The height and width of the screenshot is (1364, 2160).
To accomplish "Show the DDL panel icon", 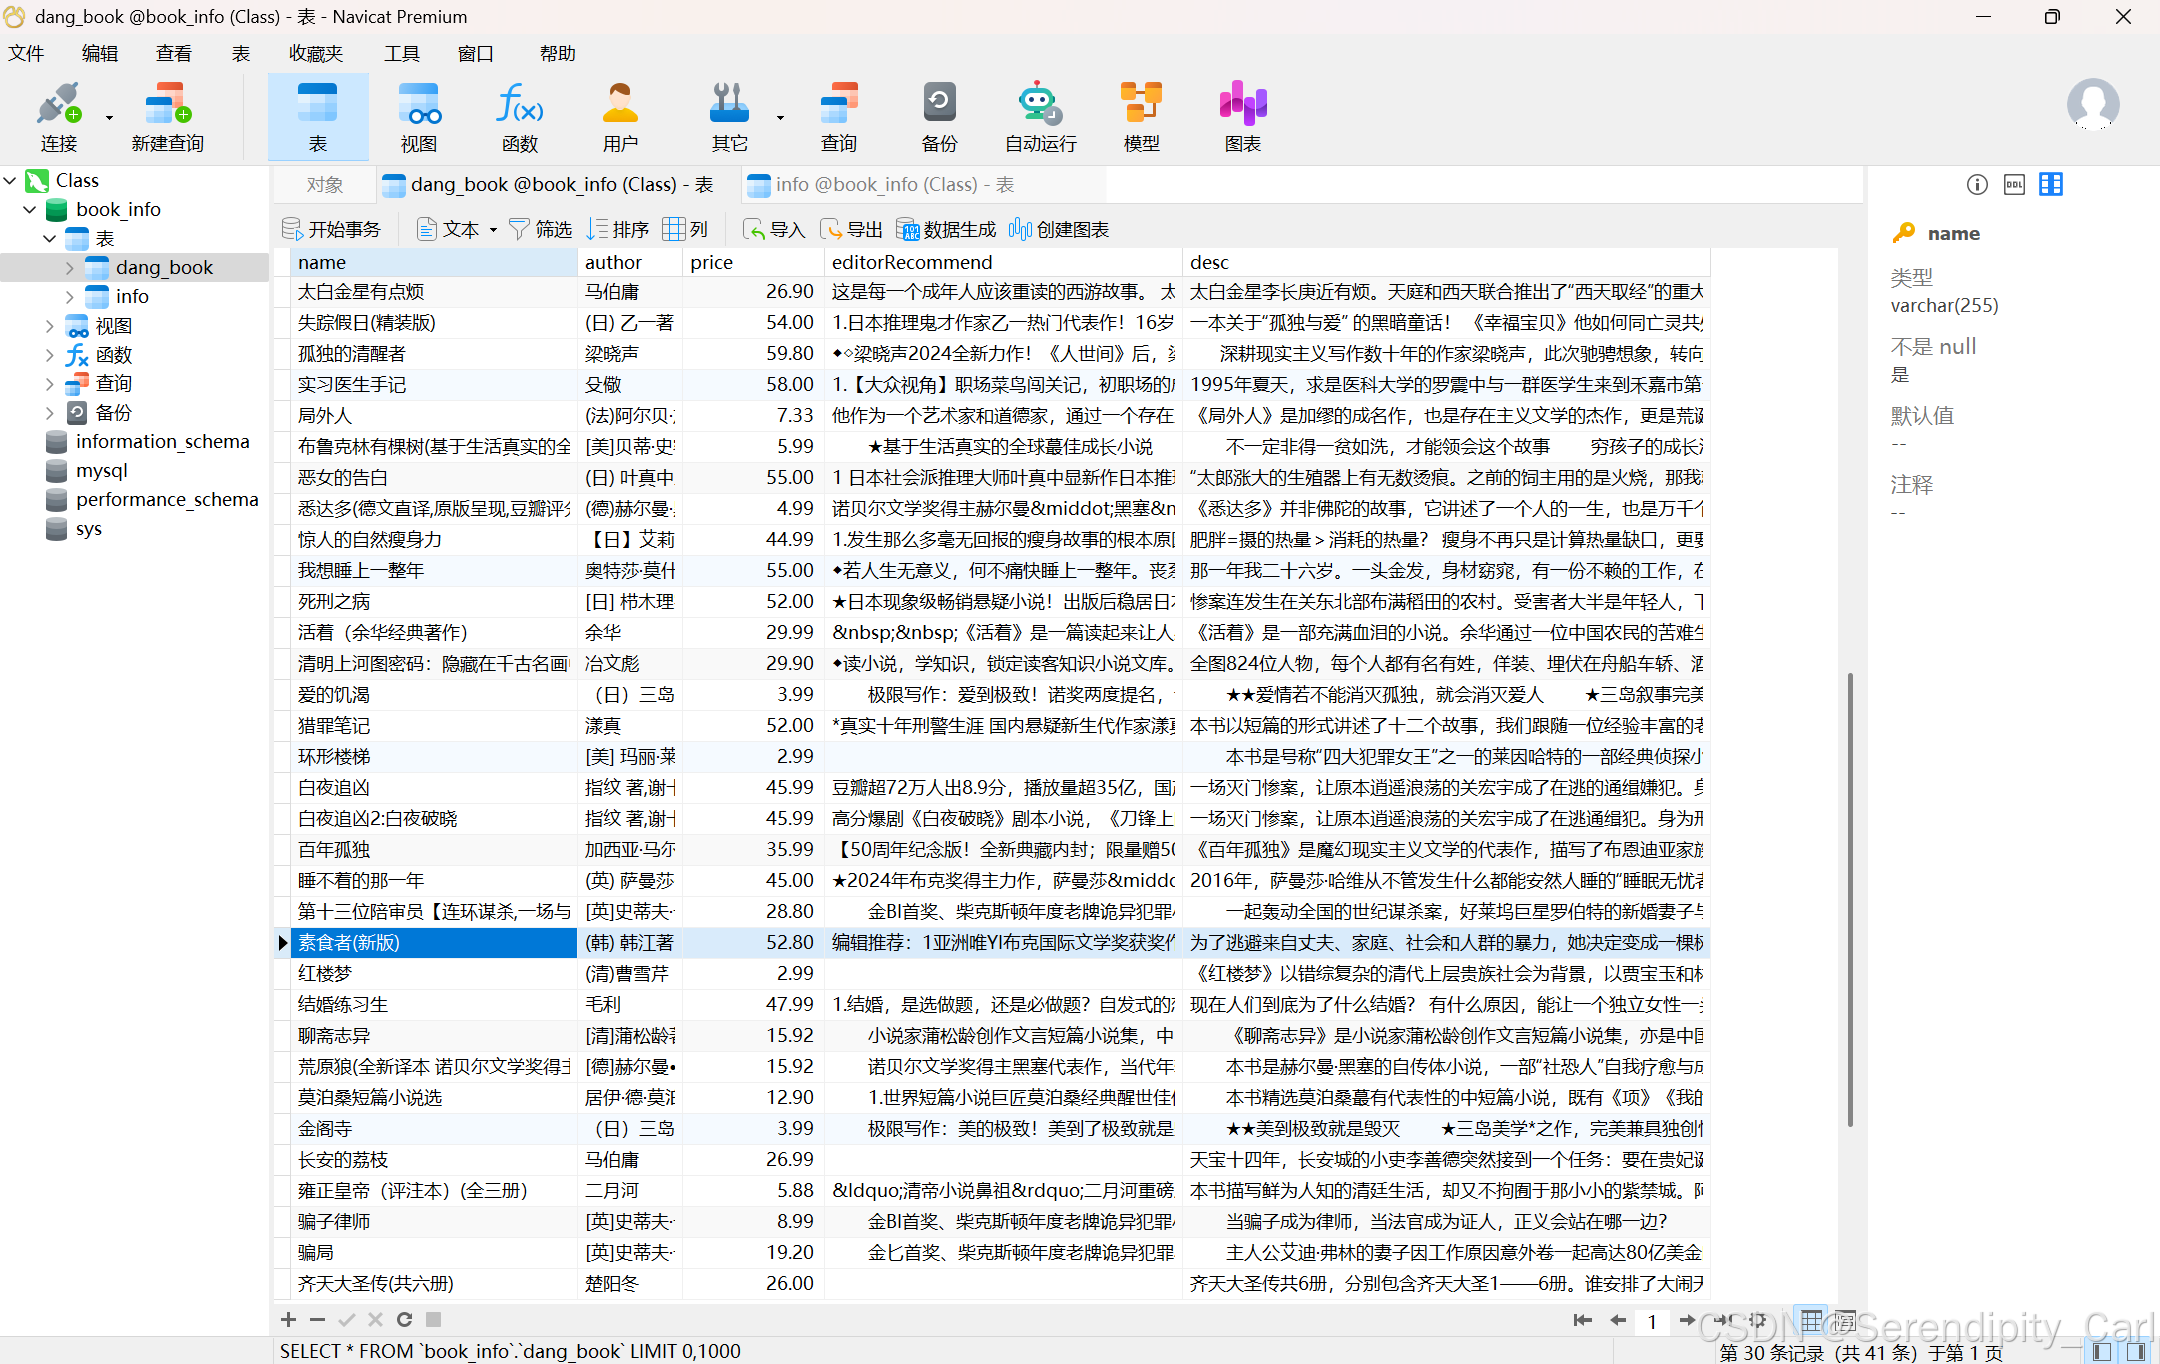I will [x=2014, y=184].
